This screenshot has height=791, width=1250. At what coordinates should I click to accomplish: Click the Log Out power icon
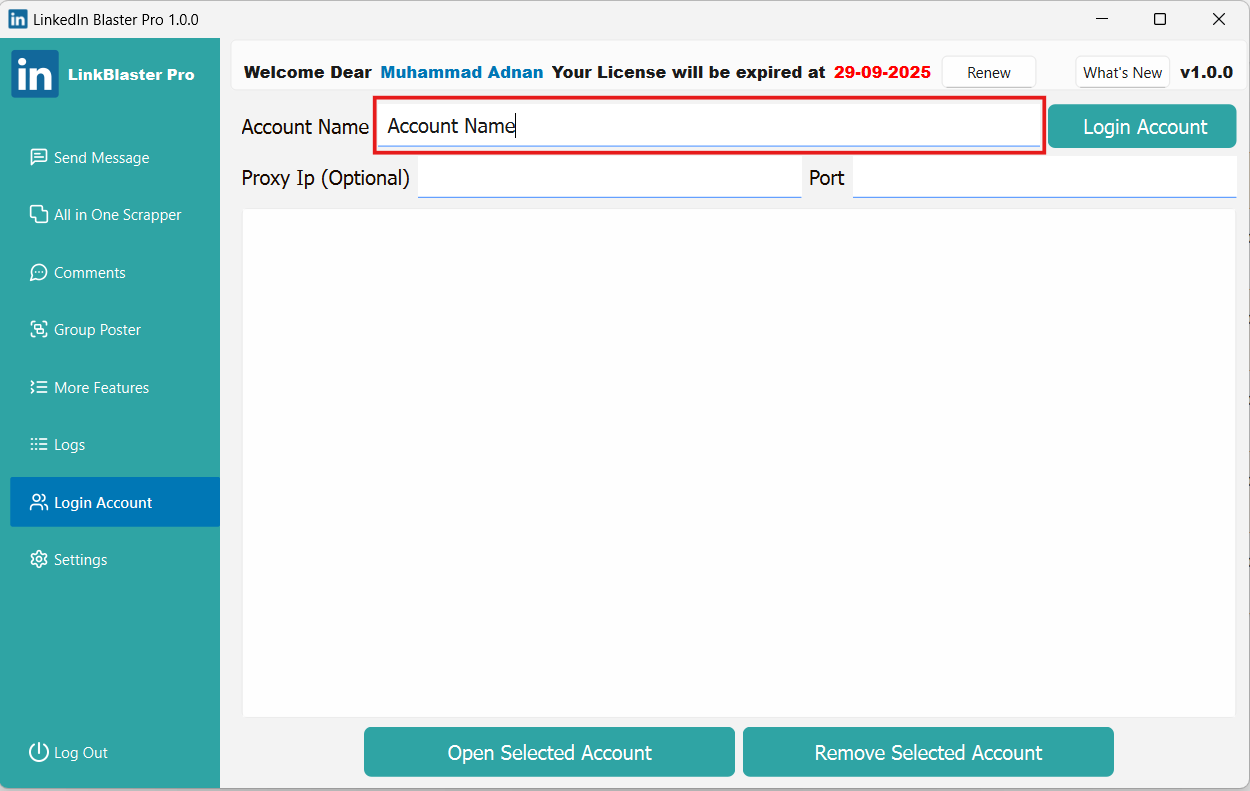tap(39, 752)
